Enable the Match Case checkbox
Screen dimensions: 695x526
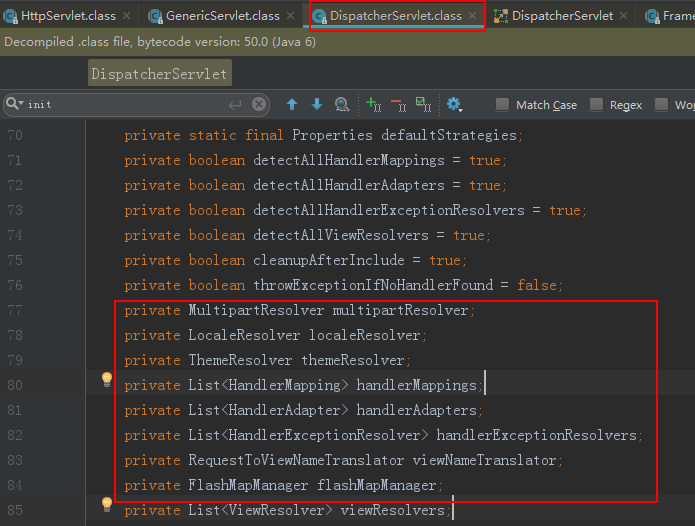502,105
